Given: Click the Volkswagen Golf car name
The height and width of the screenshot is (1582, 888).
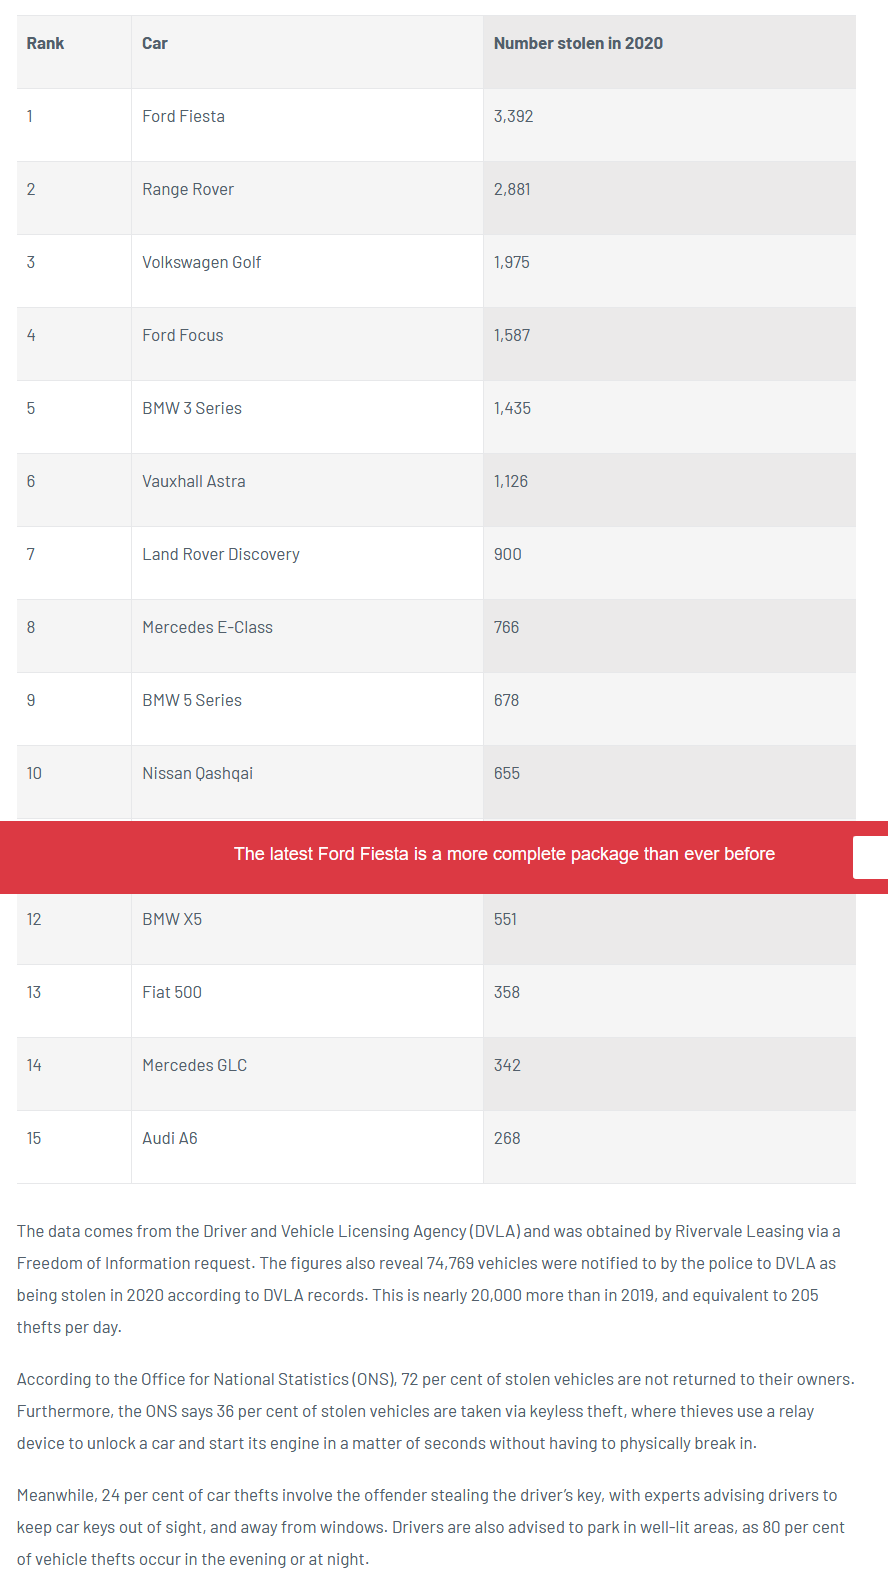Looking at the screenshot, I should [201, 263].
